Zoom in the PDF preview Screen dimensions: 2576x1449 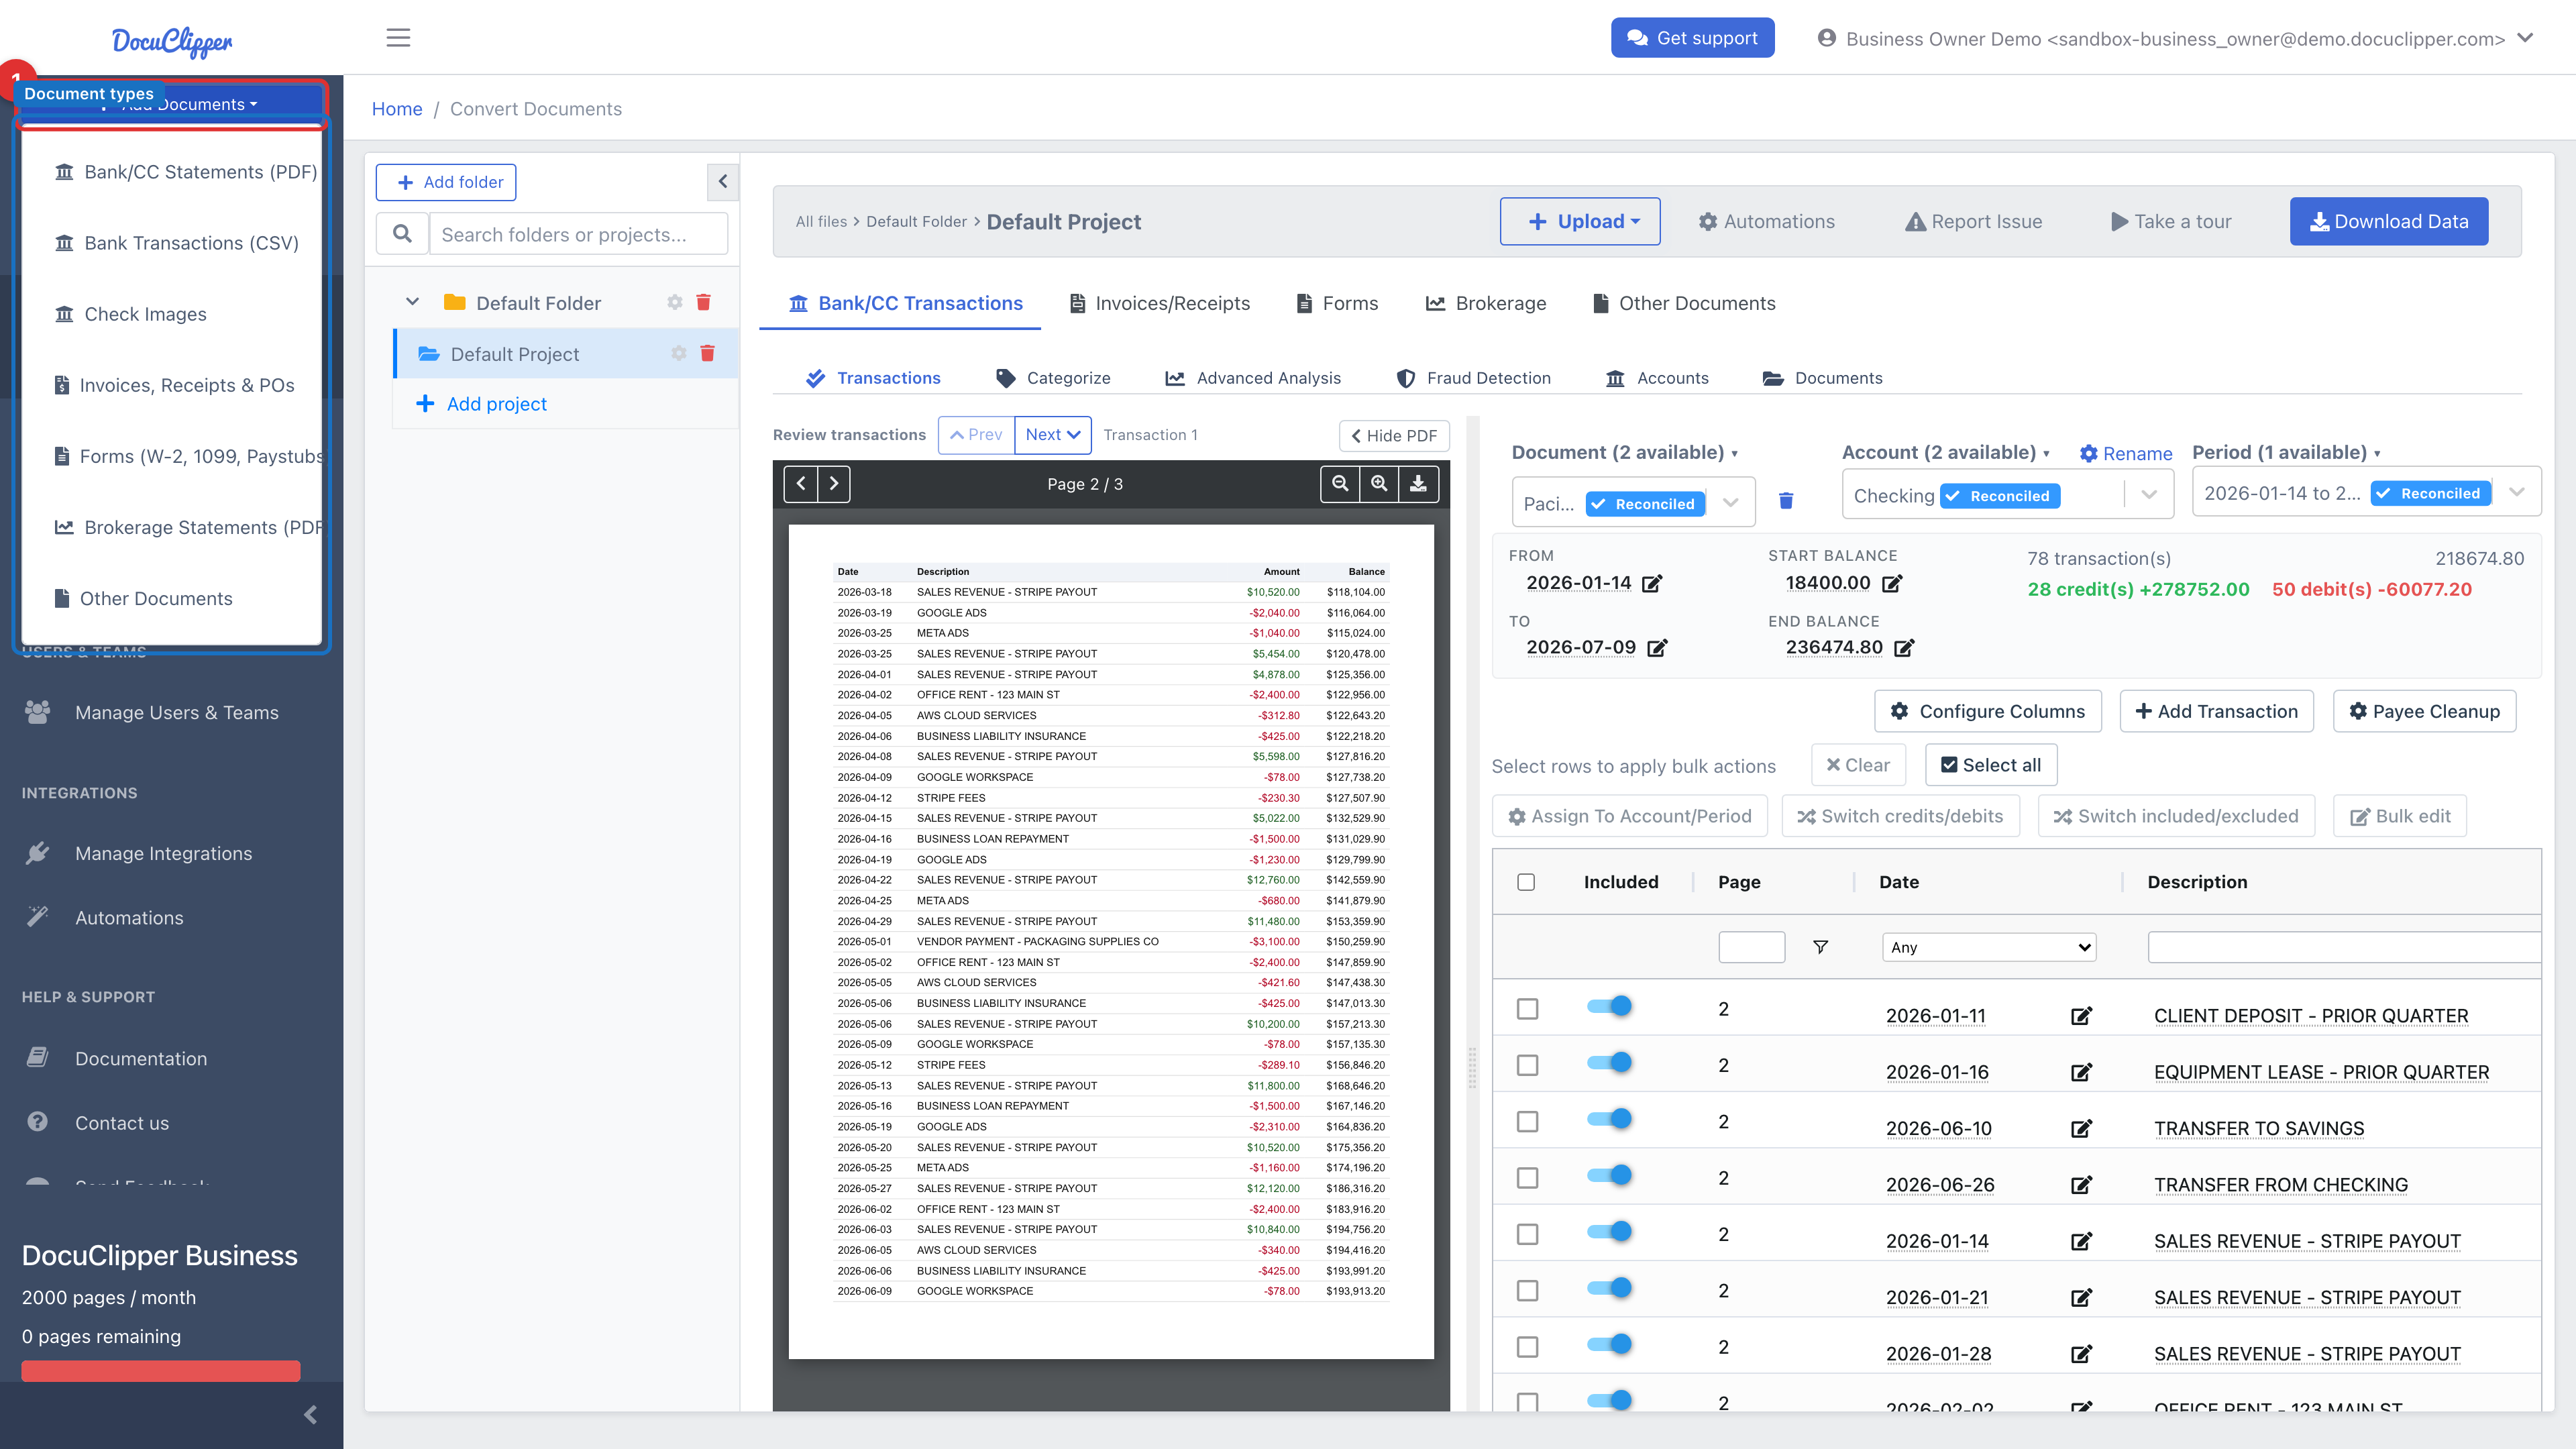(1379, 484)
